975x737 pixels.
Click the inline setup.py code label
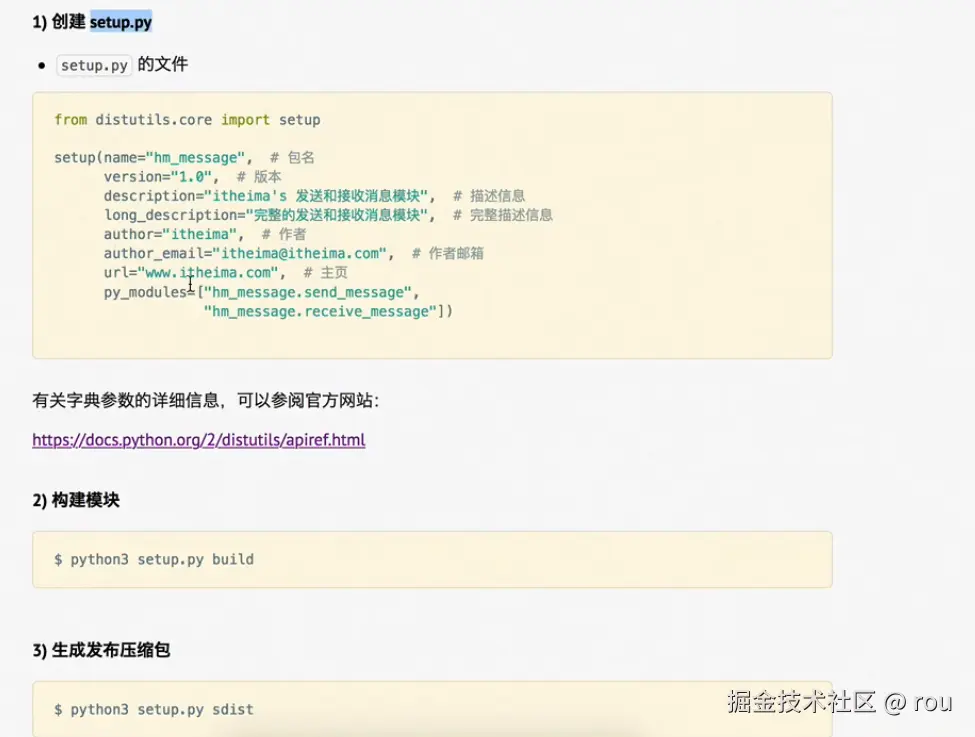click(94, 65)
